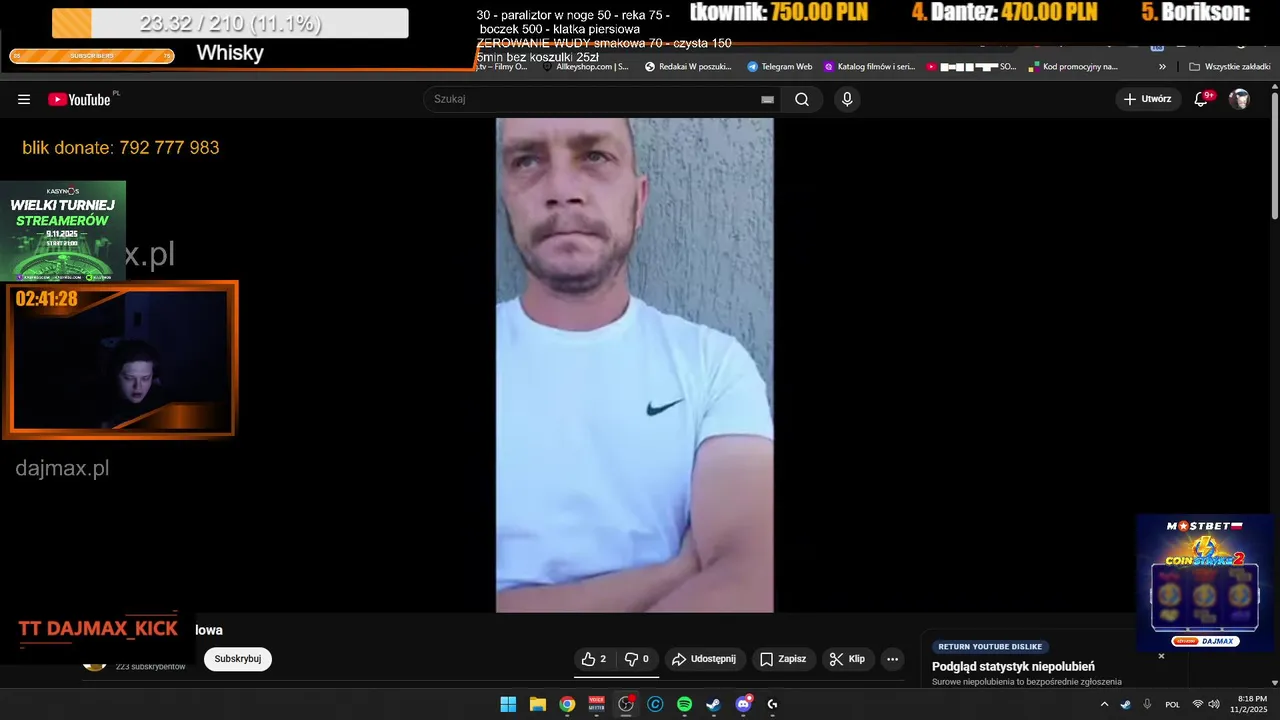Screen dimensions: 1280x720
Task: Open the account avatar menu
Action: (x=1239, y=99)
